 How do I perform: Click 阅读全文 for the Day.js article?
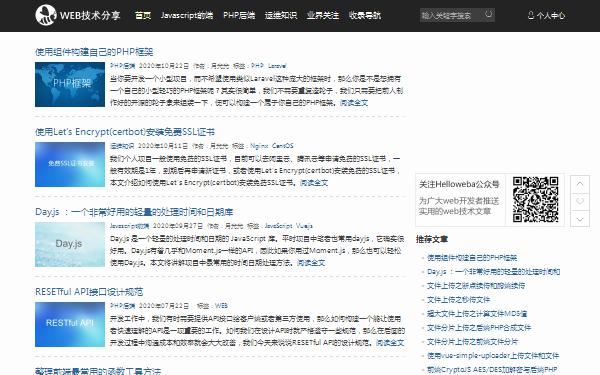311,262
